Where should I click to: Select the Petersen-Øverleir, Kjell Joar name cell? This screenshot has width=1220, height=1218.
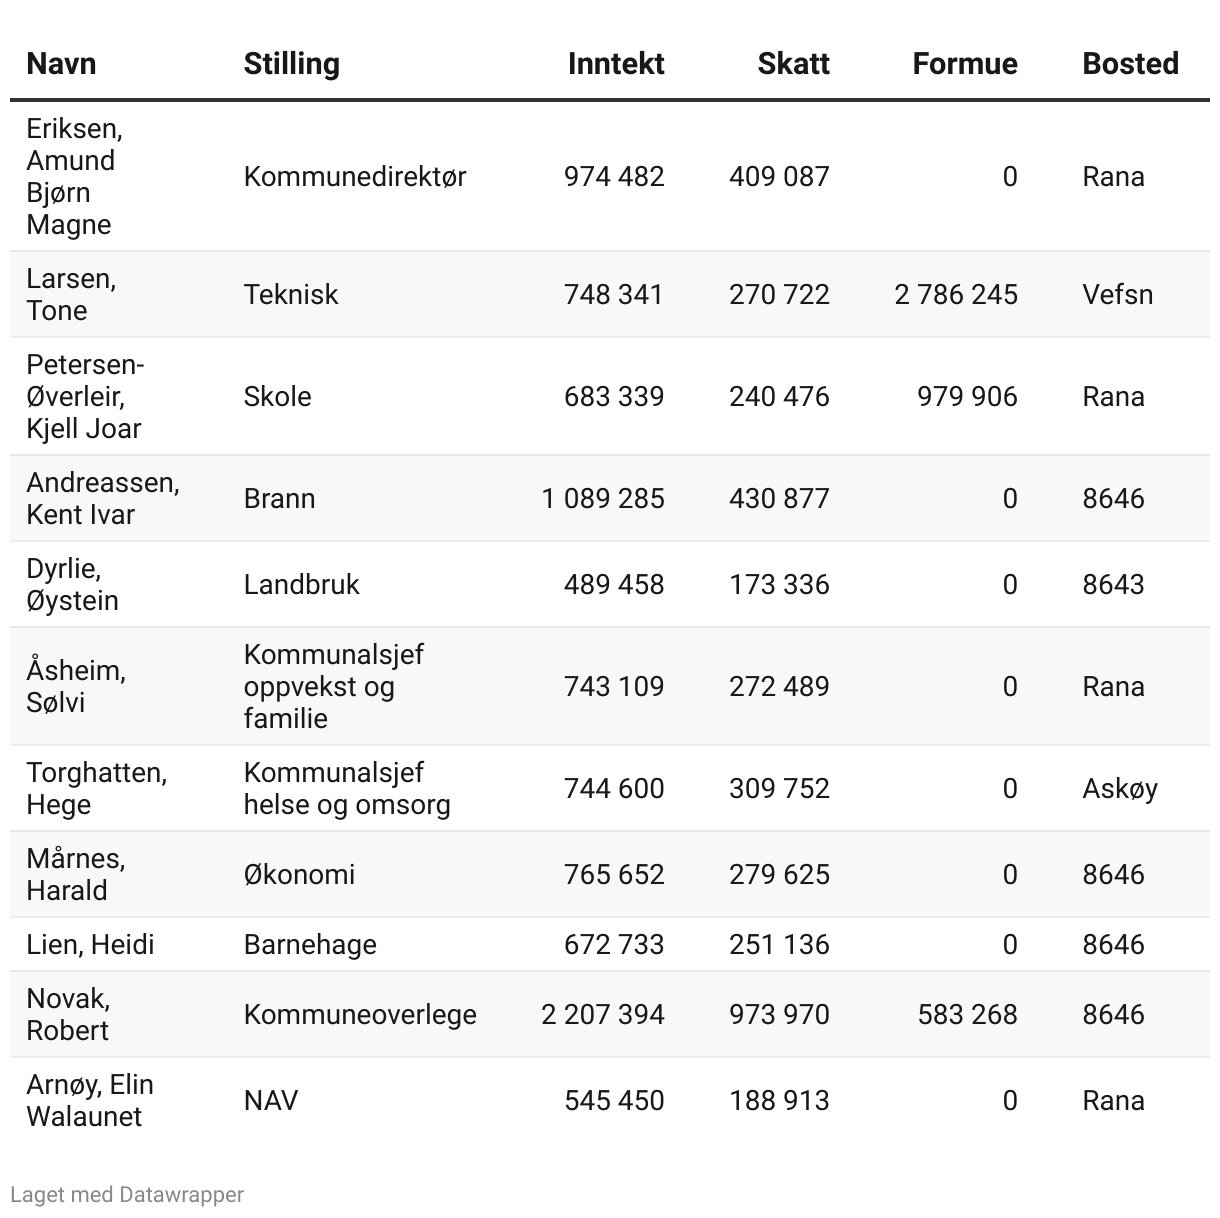pos(85,397)
